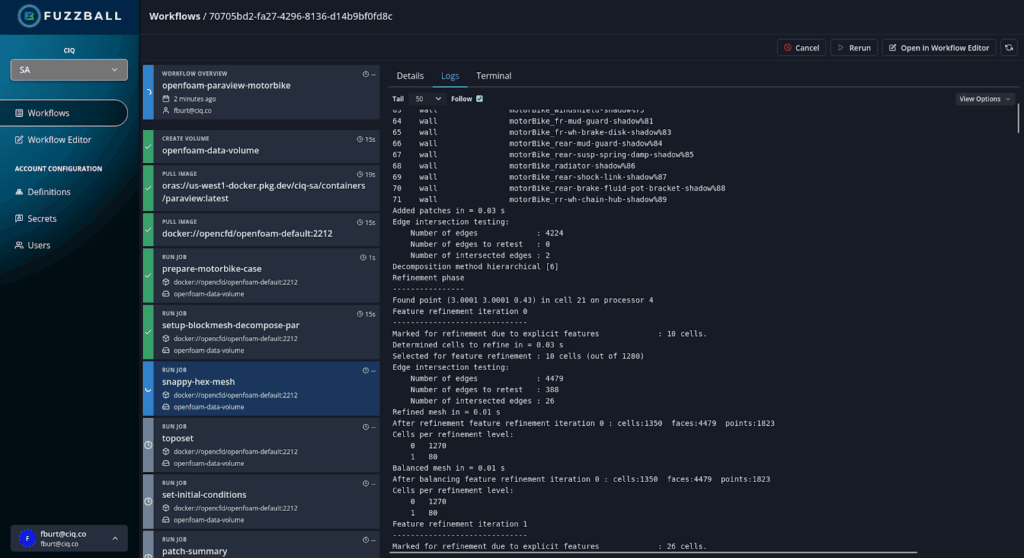Click the Fuzzball logo icon

(28, 16)
